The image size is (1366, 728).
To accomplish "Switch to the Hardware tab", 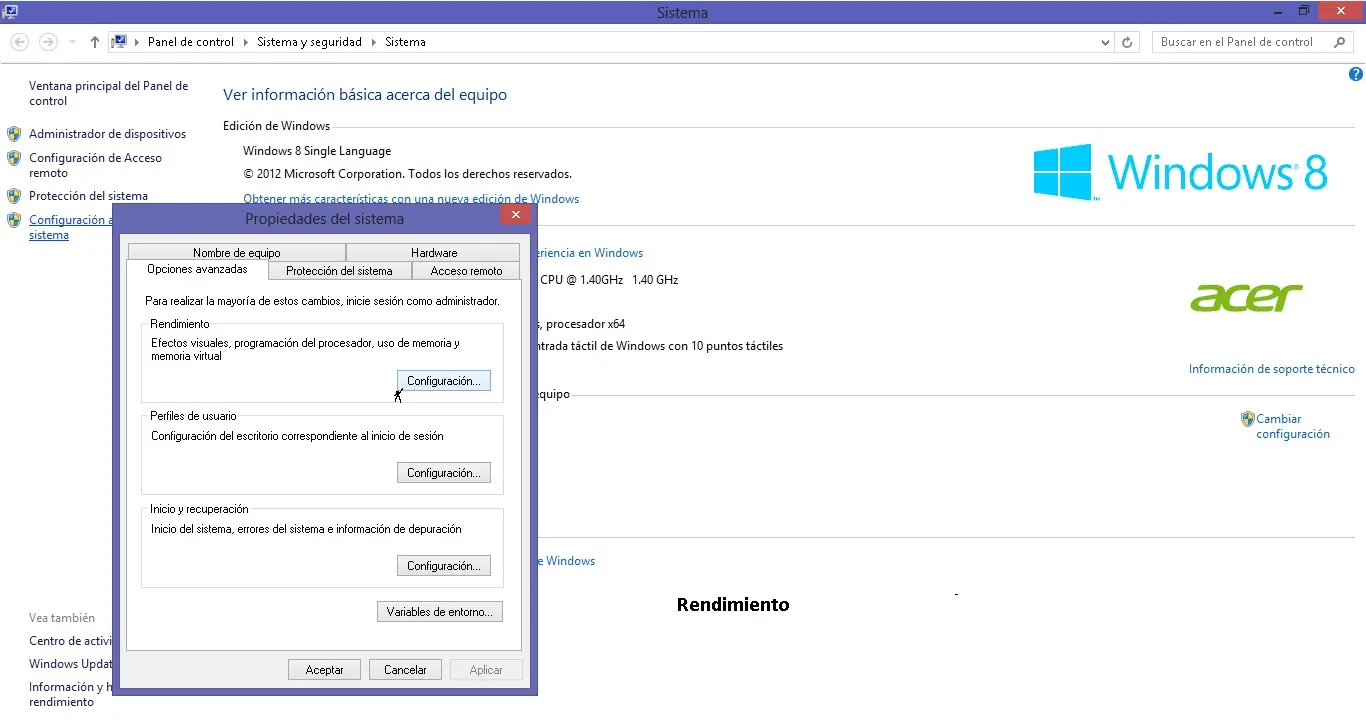I will 434,253.
